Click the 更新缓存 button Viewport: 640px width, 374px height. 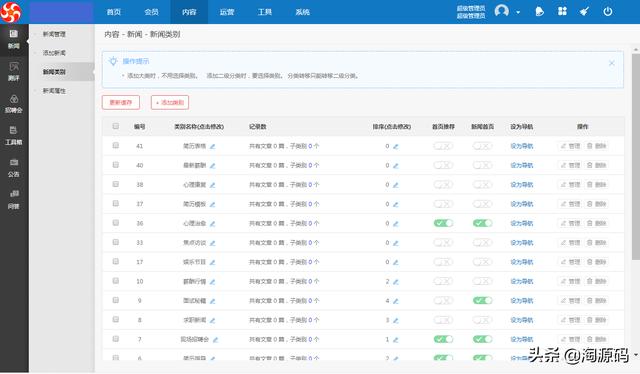(x=121, y=102)
